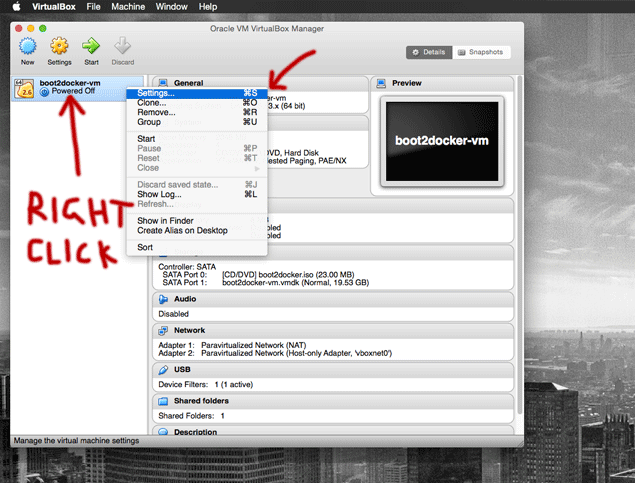The height and width of the screenshot is (483, 635).
Task: Click the Shared folders section header
Action: click(x=333, y=401)
